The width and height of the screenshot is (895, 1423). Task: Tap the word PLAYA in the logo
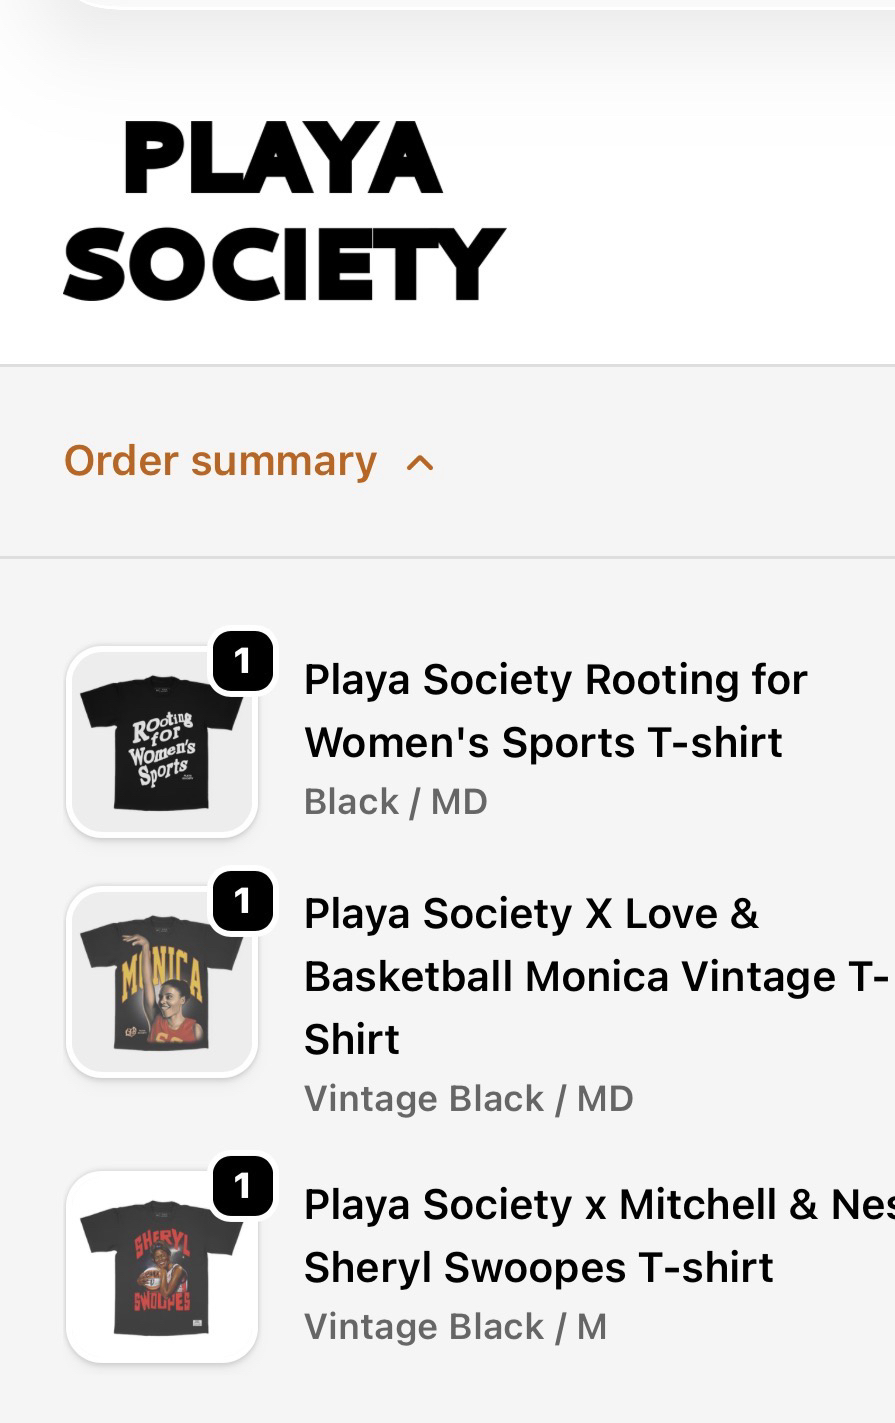tap(282, 159)
